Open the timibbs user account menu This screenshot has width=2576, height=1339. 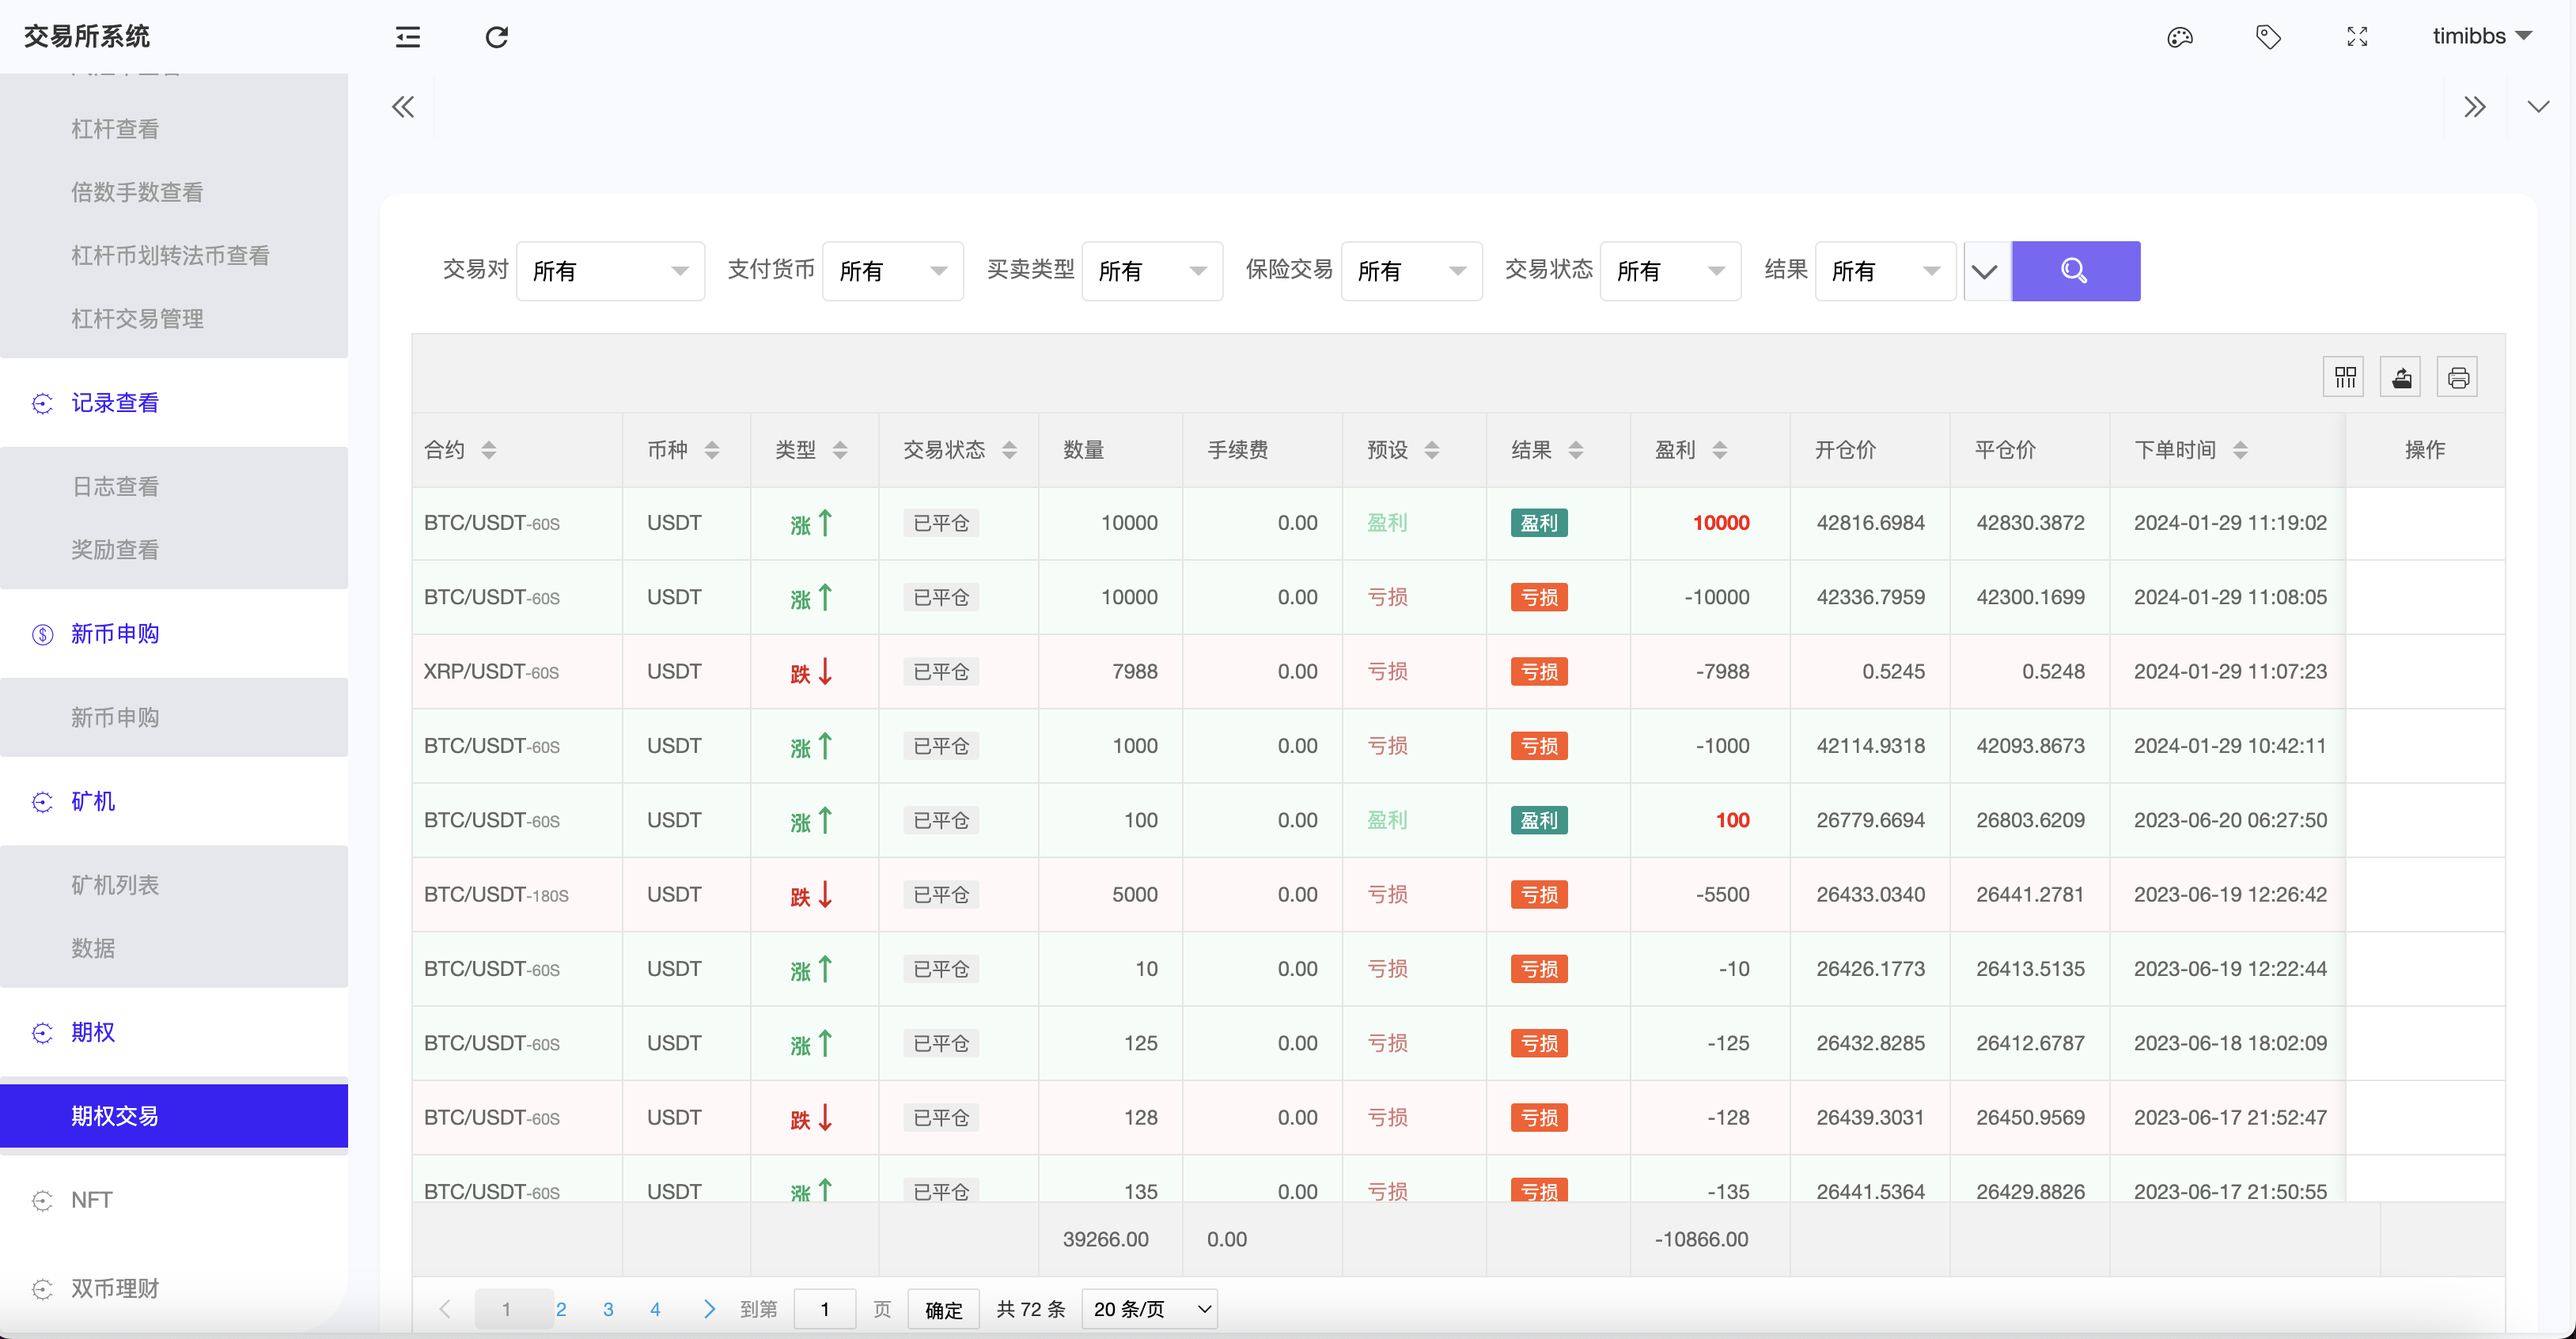click(x=2482, y=36)
